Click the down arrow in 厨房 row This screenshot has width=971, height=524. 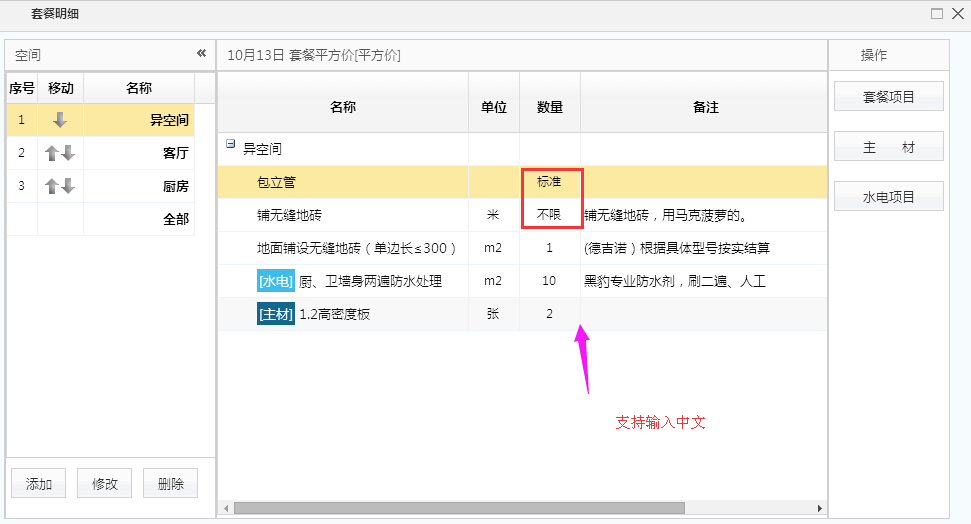point(68,186)
